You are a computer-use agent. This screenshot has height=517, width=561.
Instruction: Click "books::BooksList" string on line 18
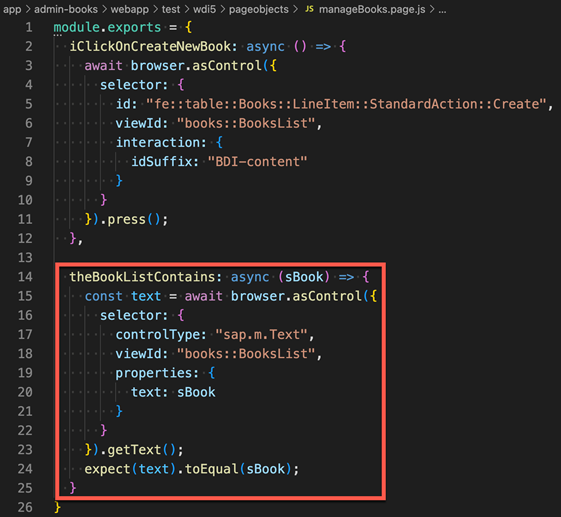point(246,354)
